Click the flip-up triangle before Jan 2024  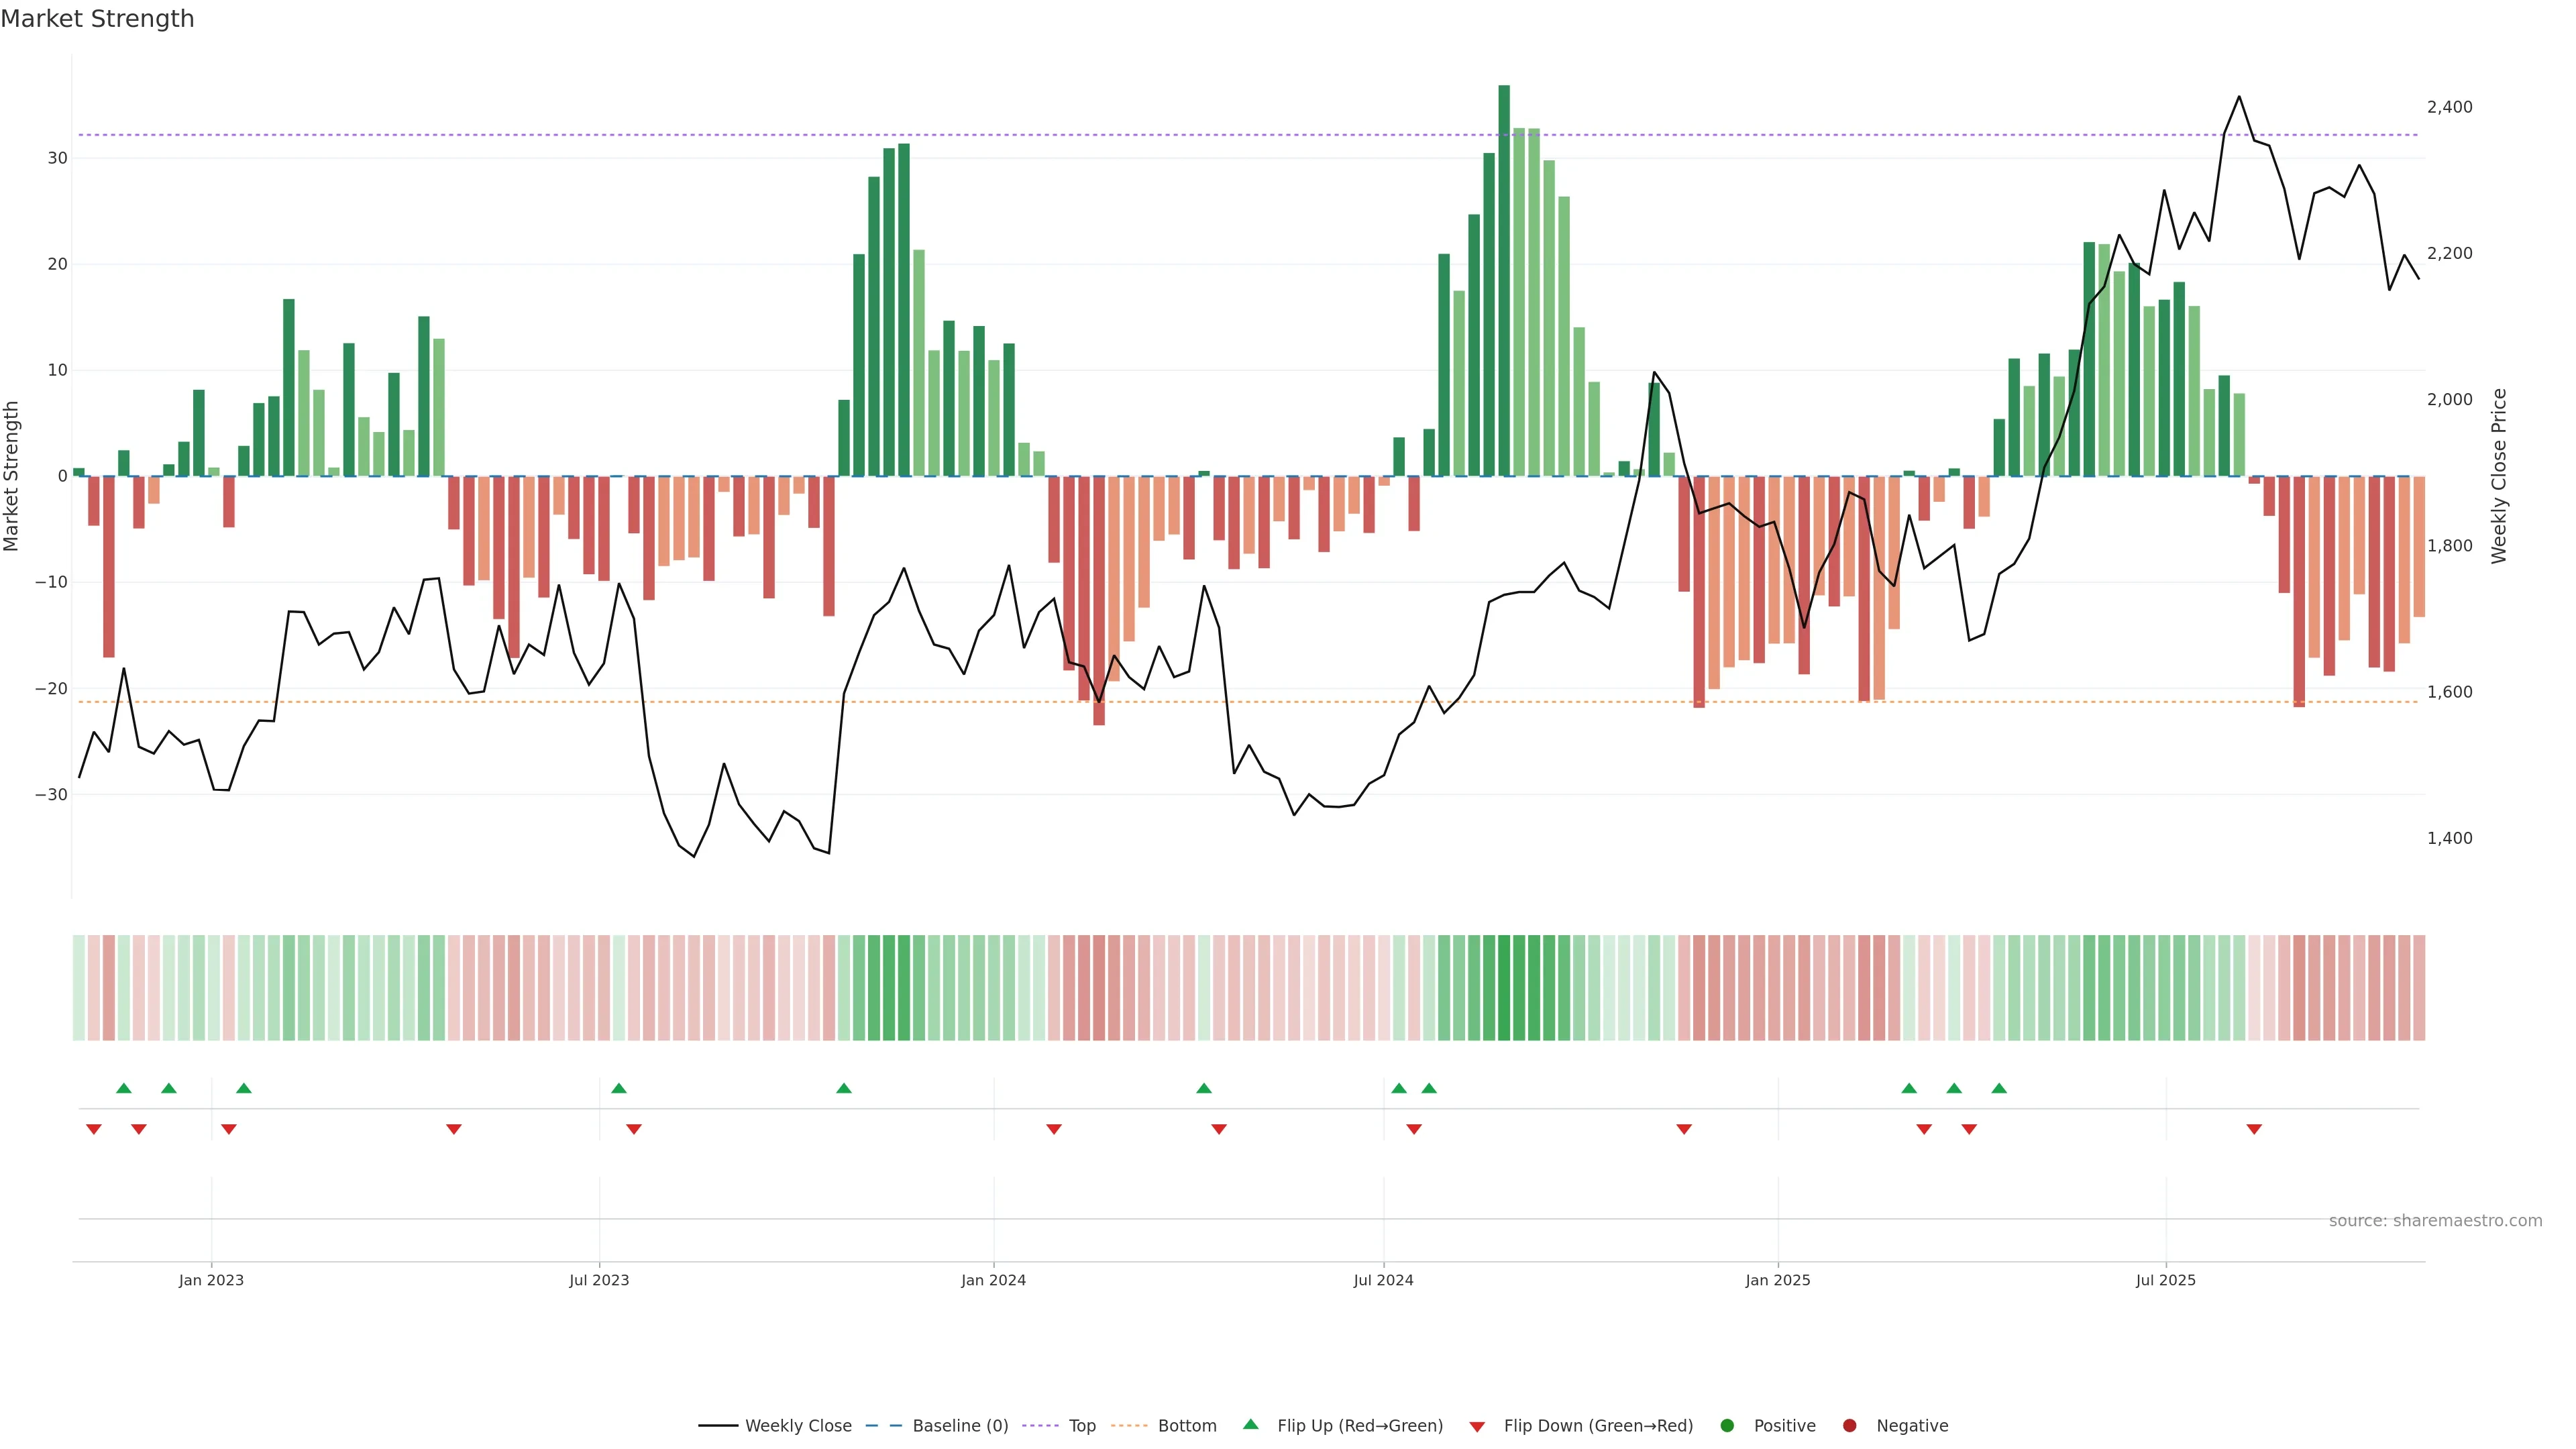coord(844,1088)
